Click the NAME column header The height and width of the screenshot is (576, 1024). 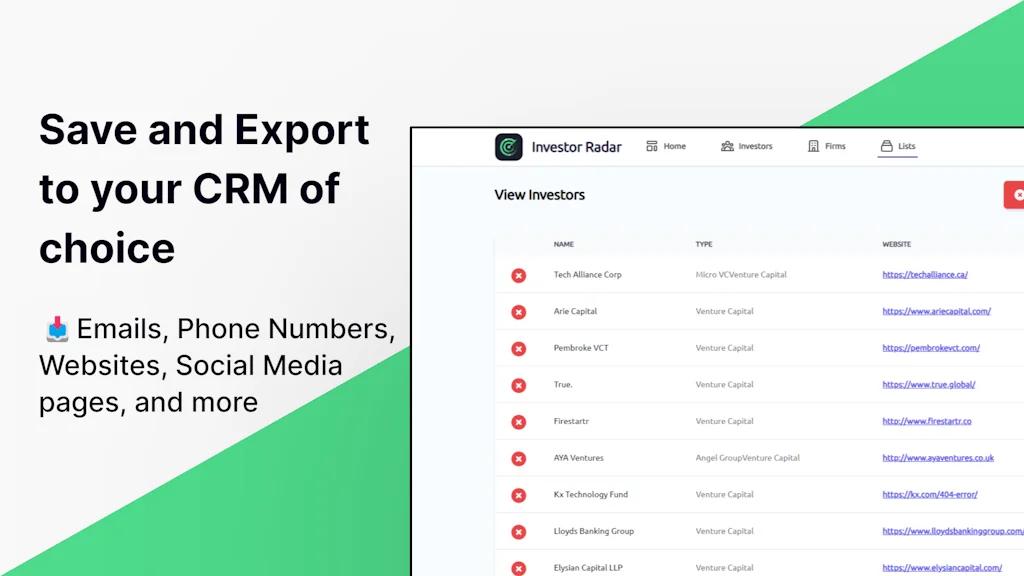point(563,243)
